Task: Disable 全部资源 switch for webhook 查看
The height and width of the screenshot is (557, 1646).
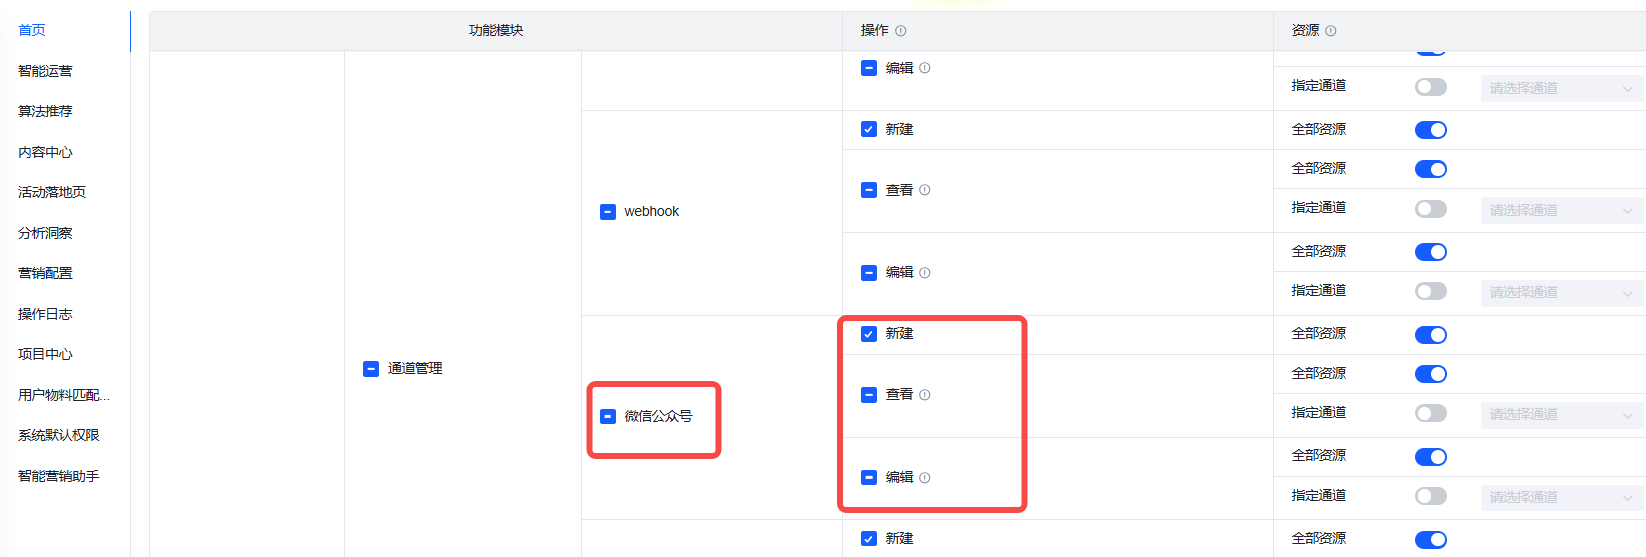Action: [1431, 169]
